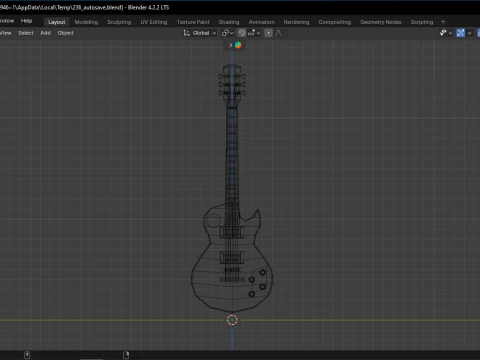Open the Animation workspace tab
Image resolution: width=480 pixels, height=360 pixels.
coord(261,22)
